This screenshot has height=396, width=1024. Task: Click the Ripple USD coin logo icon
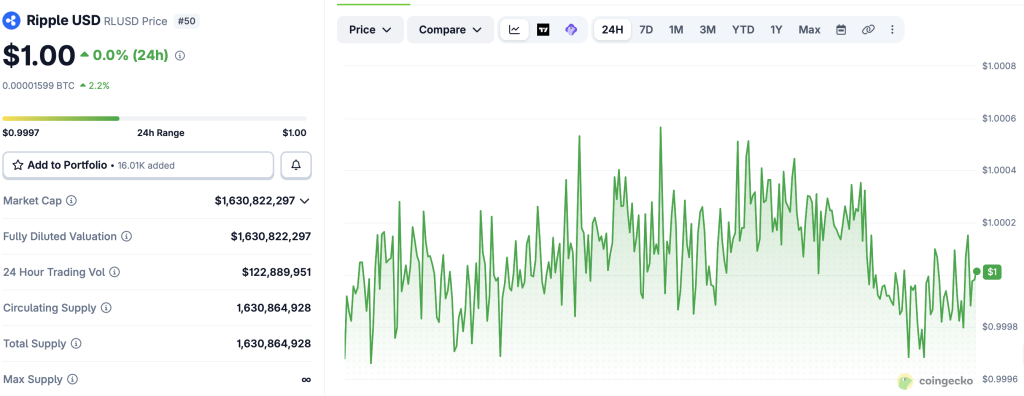click(x=11, y=21)
